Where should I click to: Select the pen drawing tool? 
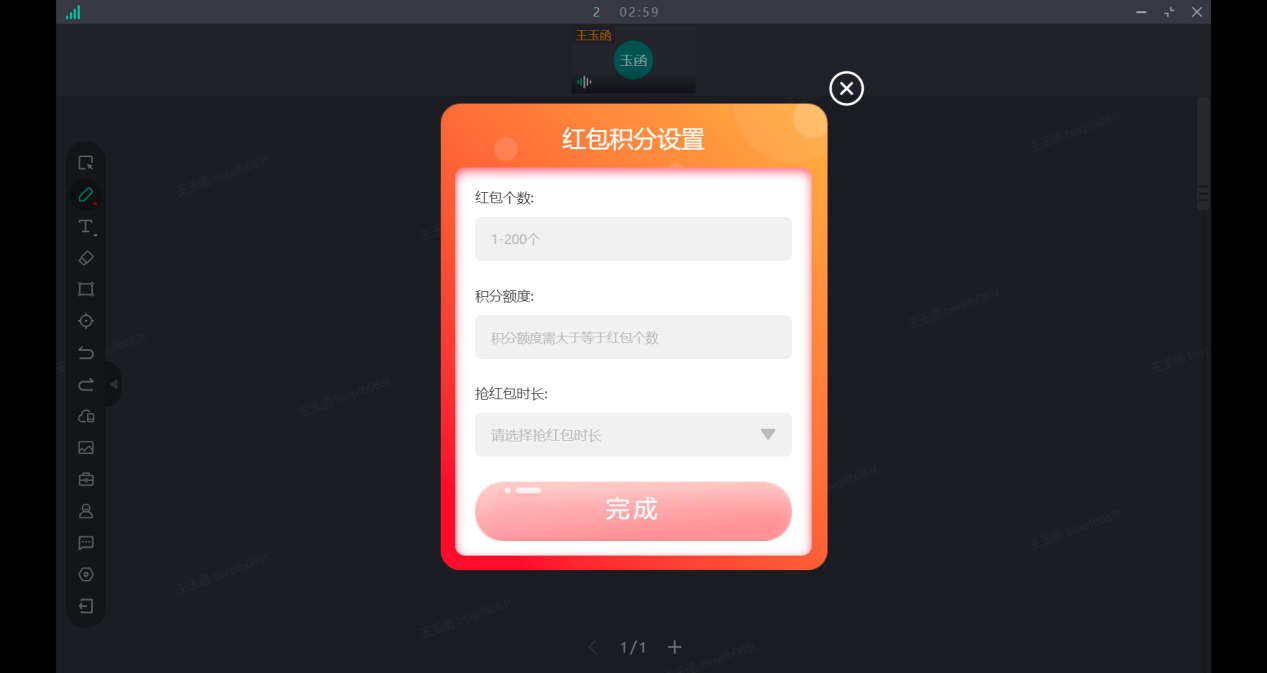[x=86, y=195]
